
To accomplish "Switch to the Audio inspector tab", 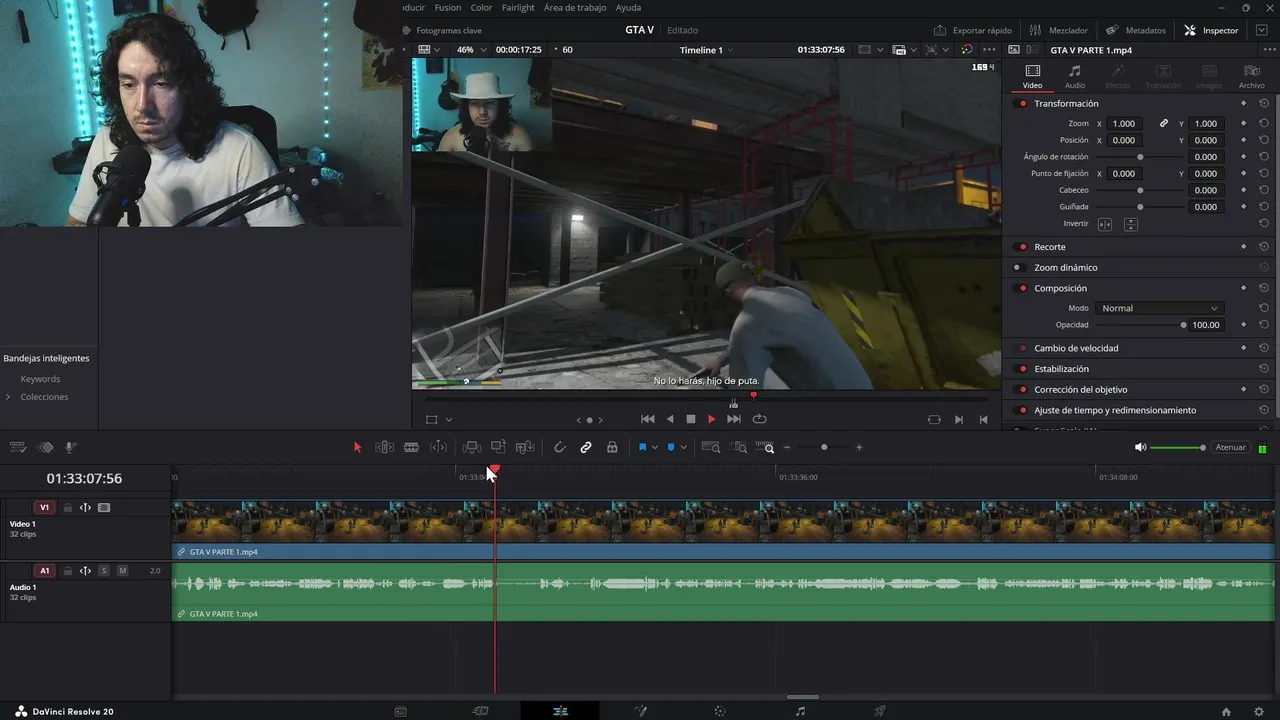I will tap(1075, 77).
